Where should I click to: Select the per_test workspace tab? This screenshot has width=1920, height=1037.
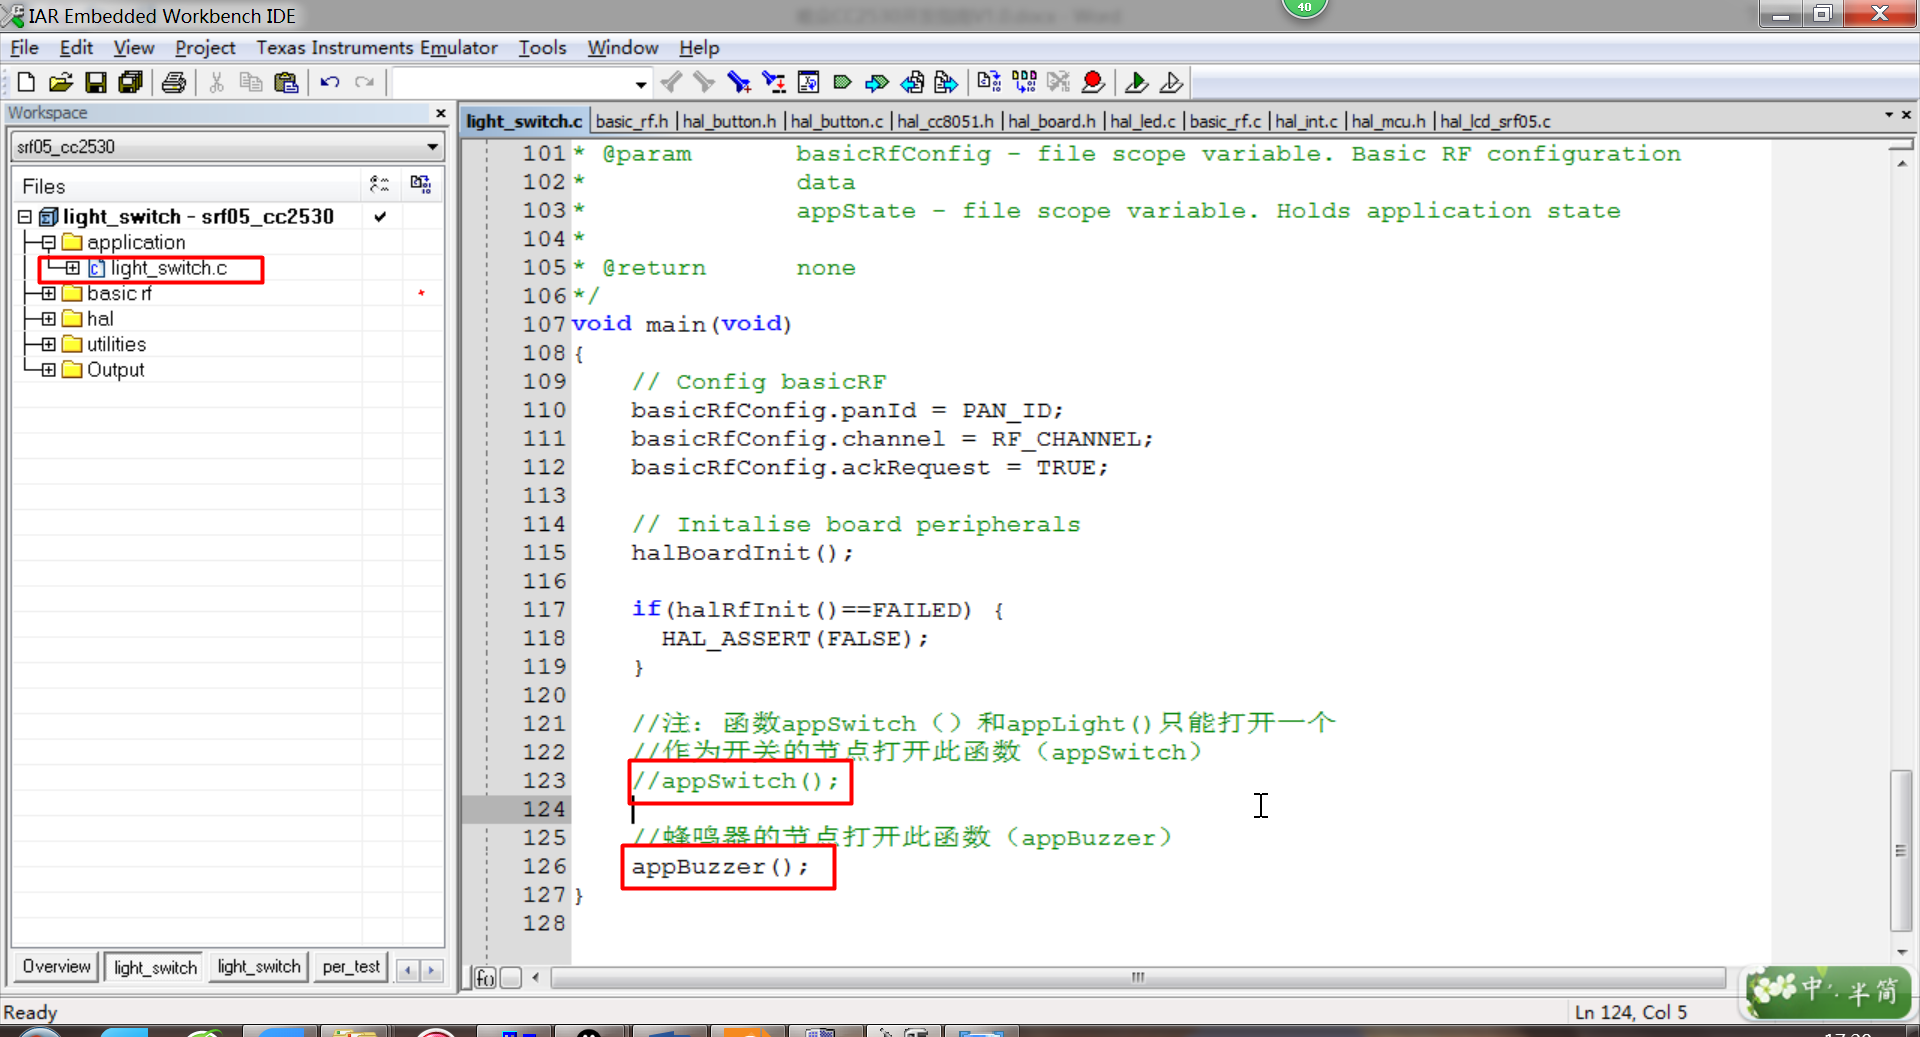tap(351, 967)
